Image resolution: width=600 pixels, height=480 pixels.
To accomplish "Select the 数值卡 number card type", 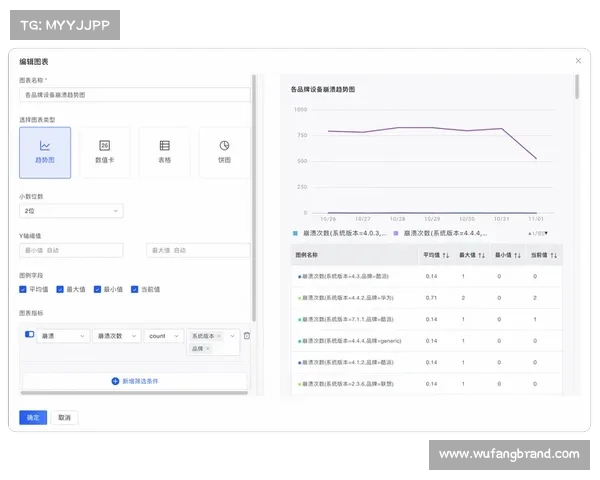I will click(104, 152).
